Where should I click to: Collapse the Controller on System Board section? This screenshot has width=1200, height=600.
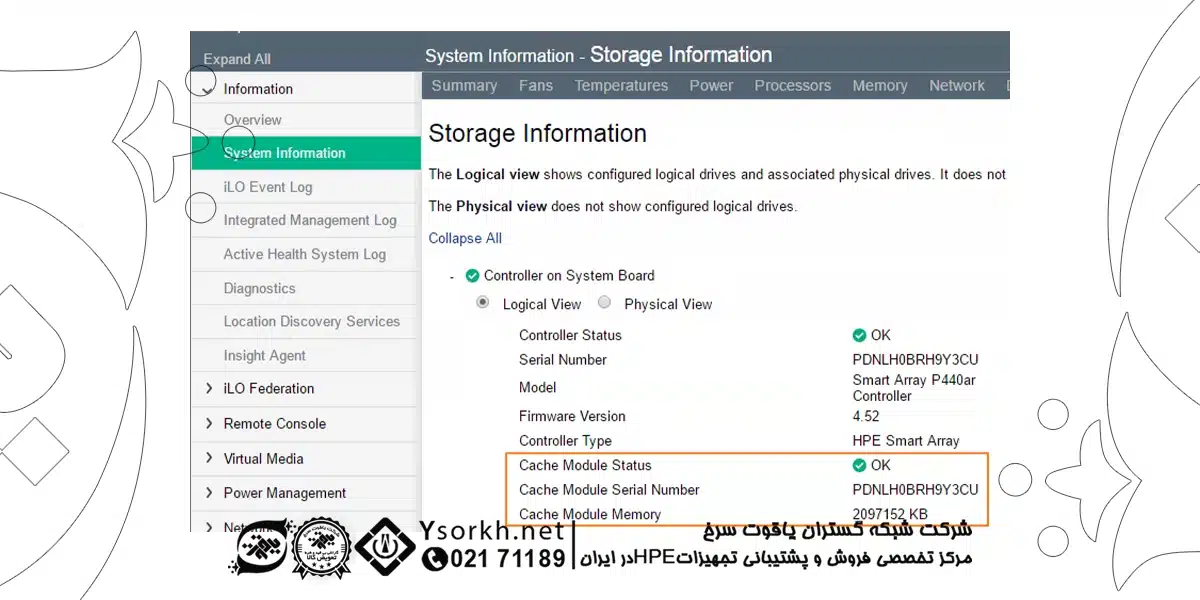pos(452,276)
